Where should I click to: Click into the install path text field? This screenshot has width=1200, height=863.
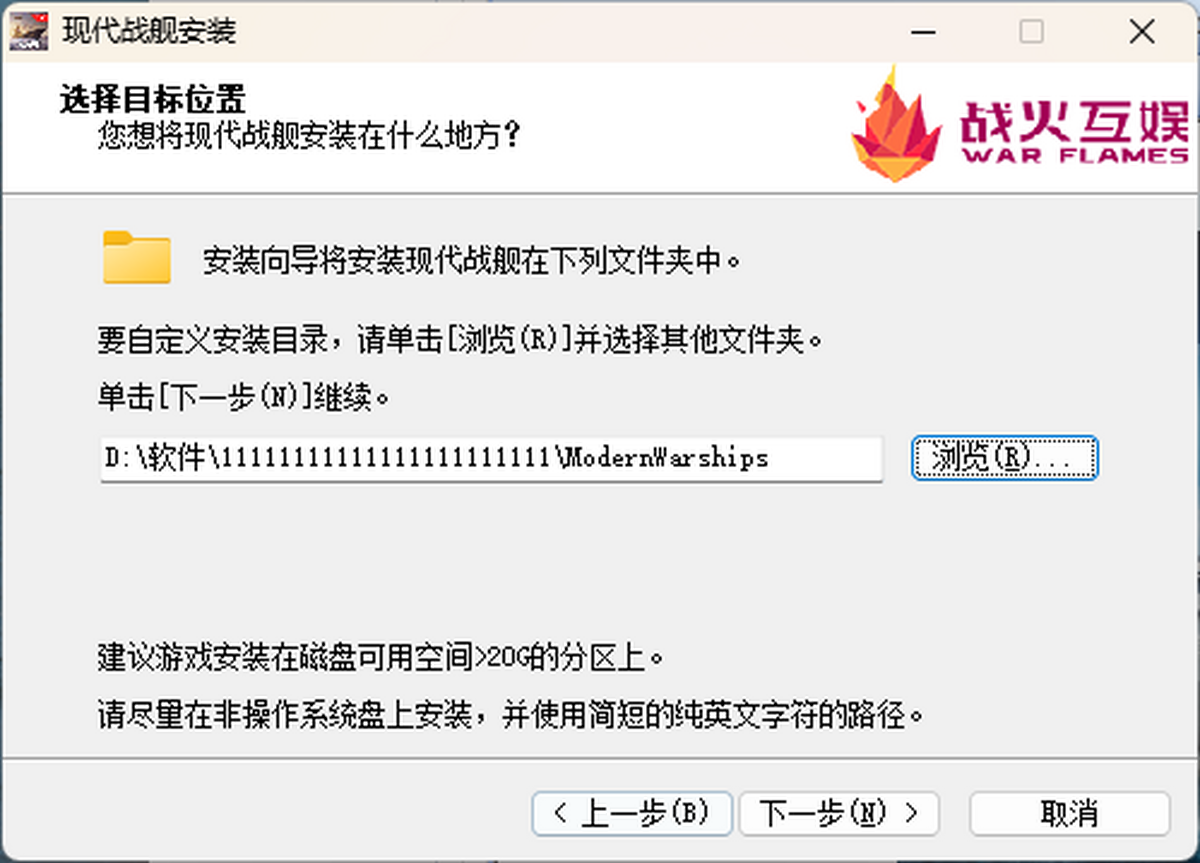pos(491,459)
